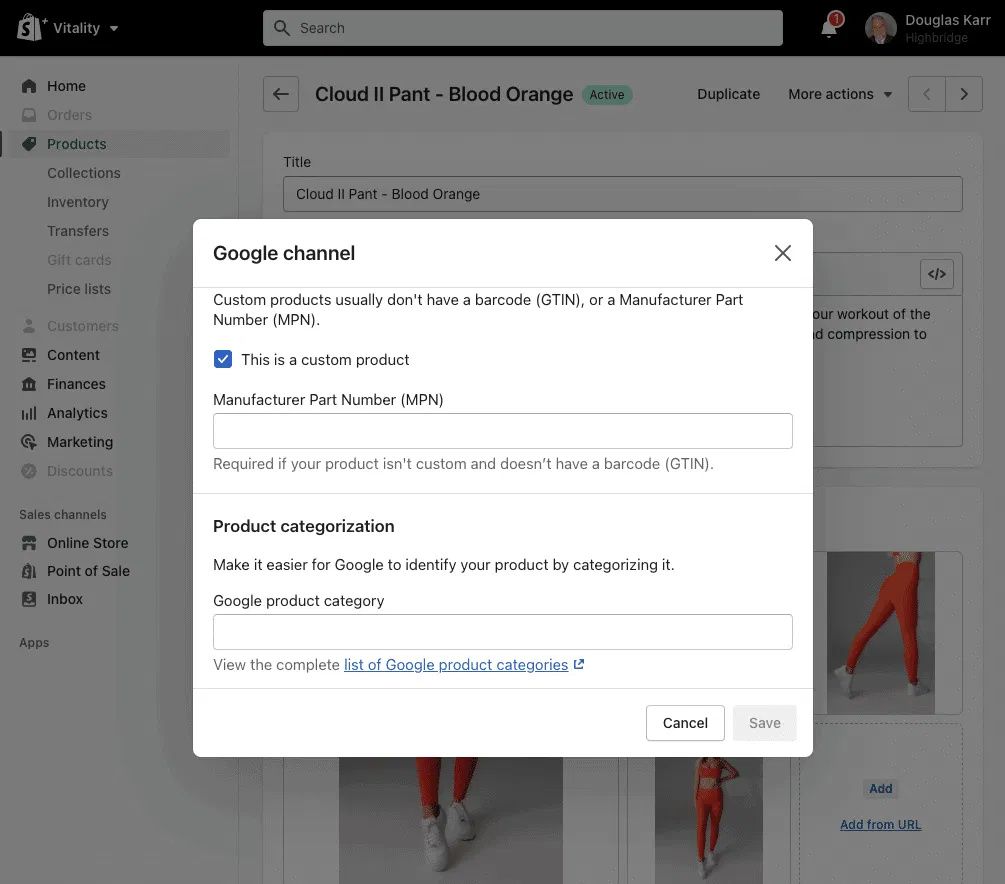Select Online Store sales channel

point(87,543)
